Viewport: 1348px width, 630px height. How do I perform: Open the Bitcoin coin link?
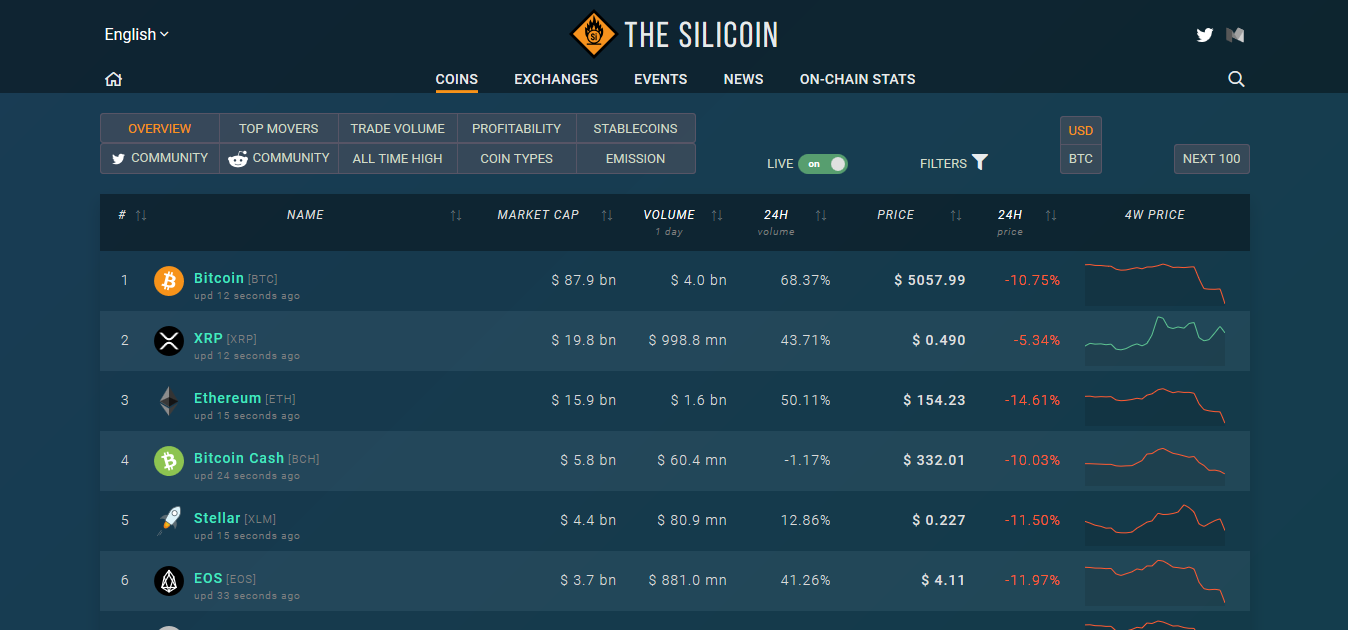tap(219, 278)
